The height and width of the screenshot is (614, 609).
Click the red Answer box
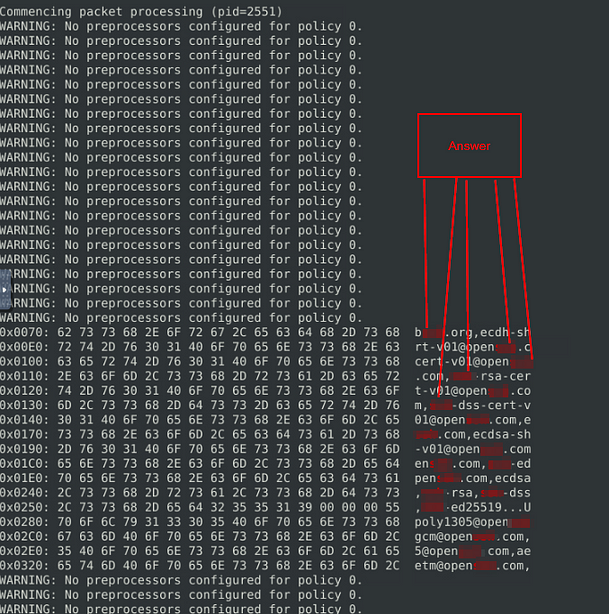click(x=469, y=146)
